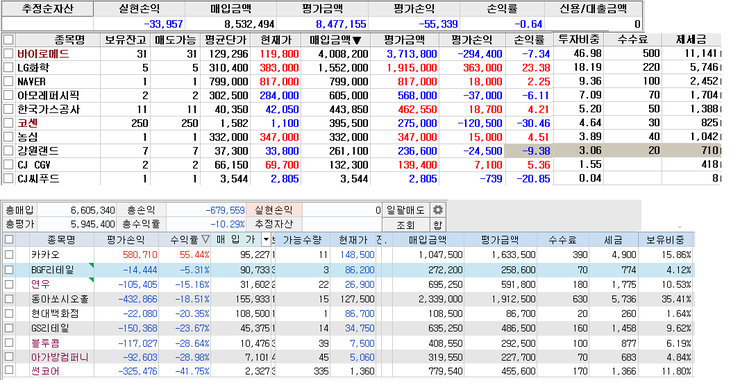
Task: Select the 아가방컴퍼니 stock name
Action: point(60,357)
